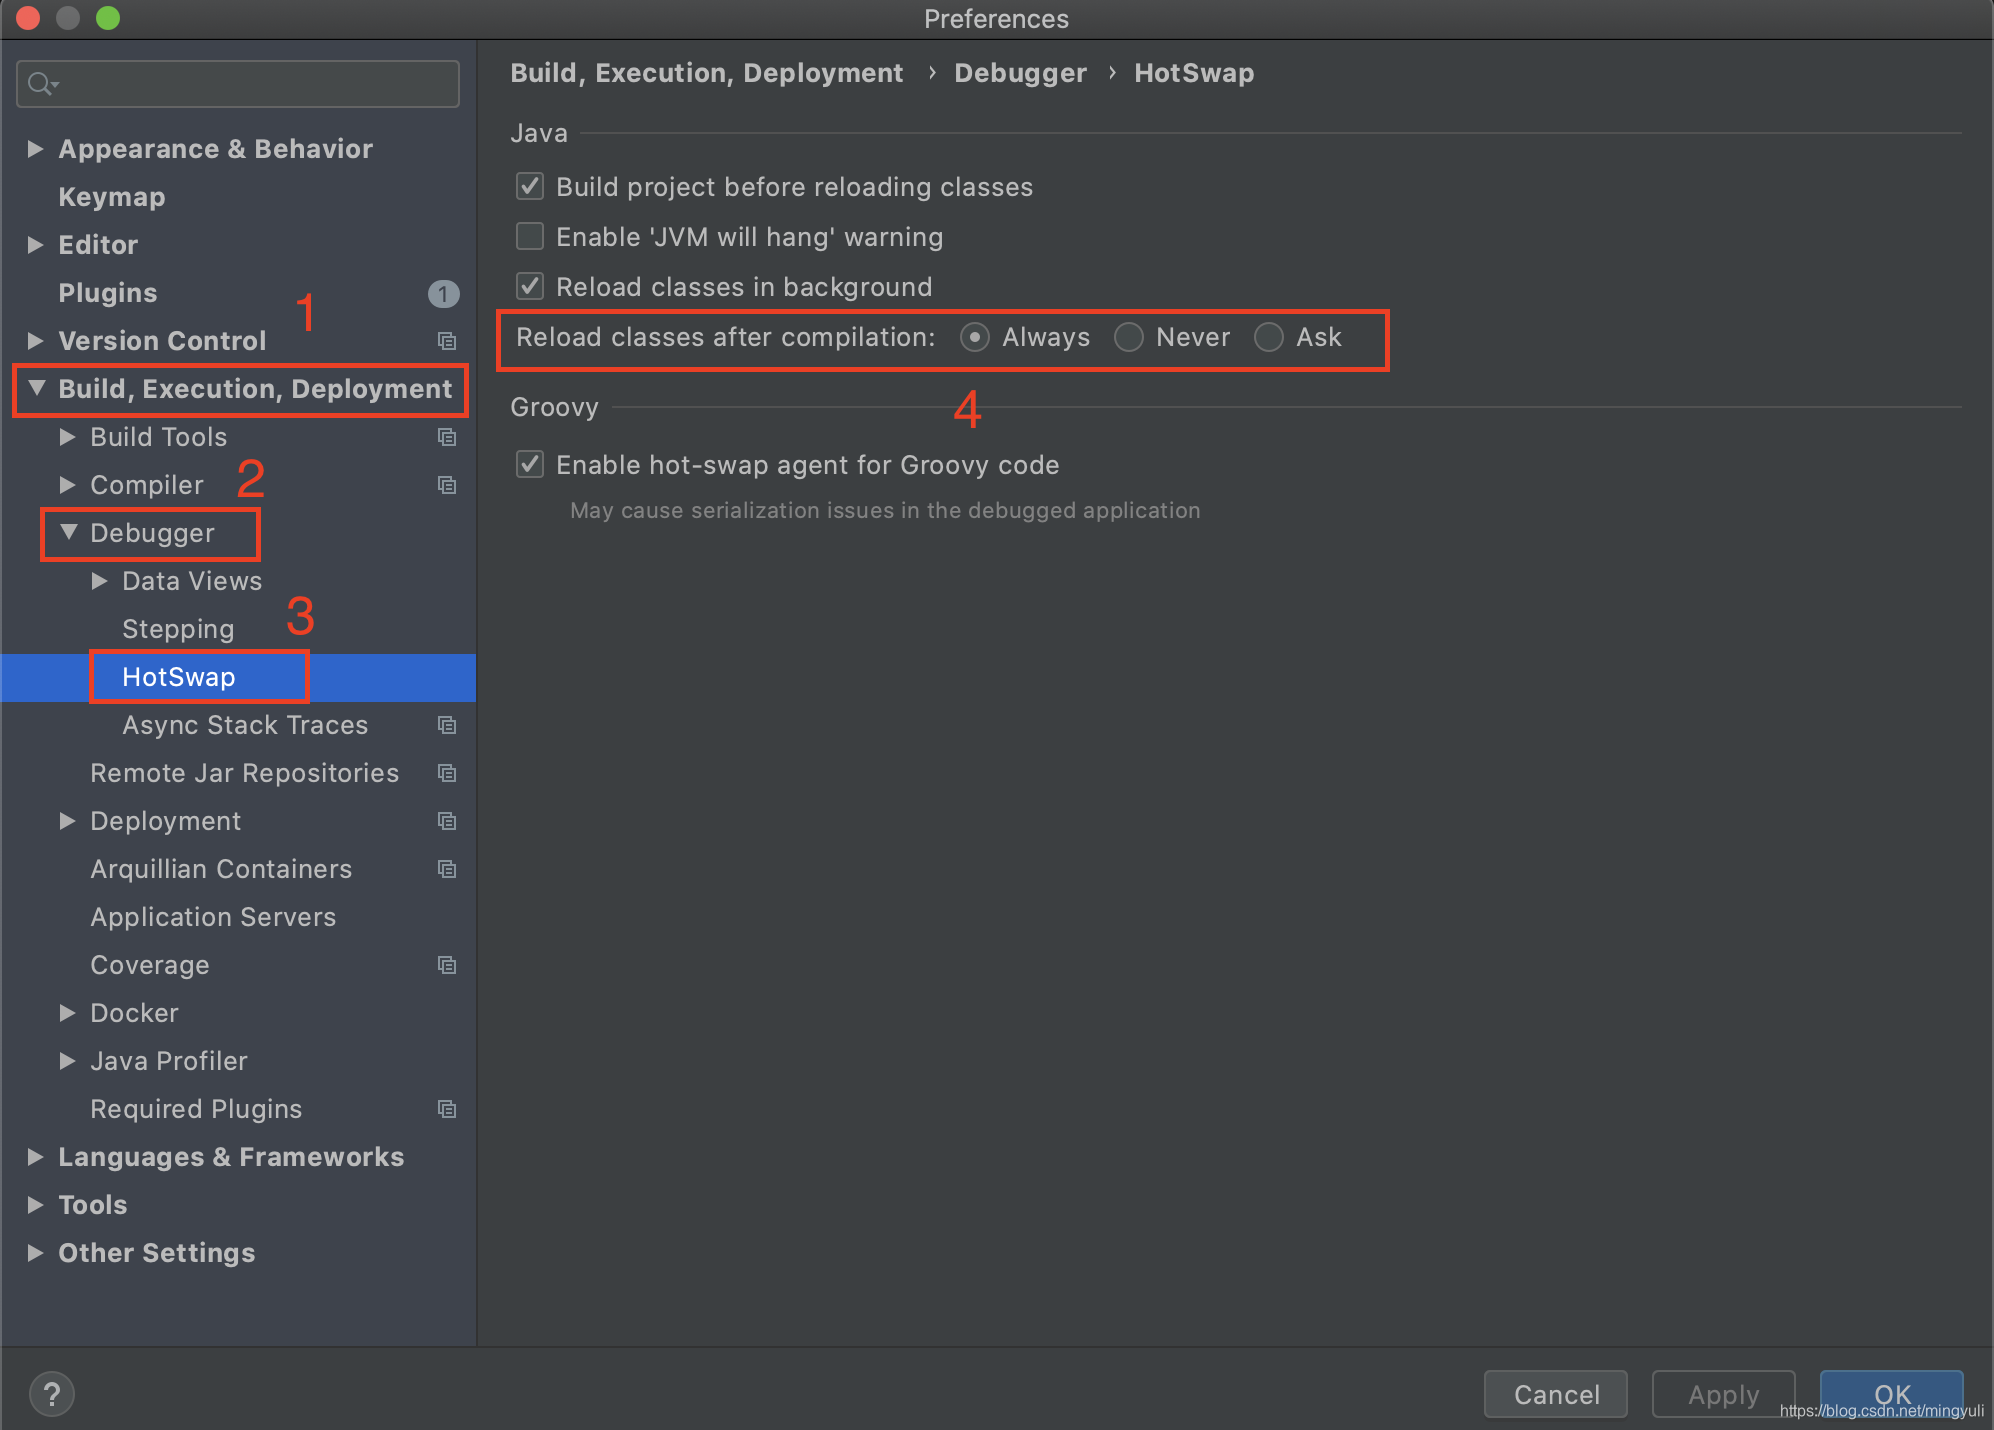Viewport: 1994px width, 1430px height.
Task: Expand the Appearance & Behavior section
Action: pos(36,149)
